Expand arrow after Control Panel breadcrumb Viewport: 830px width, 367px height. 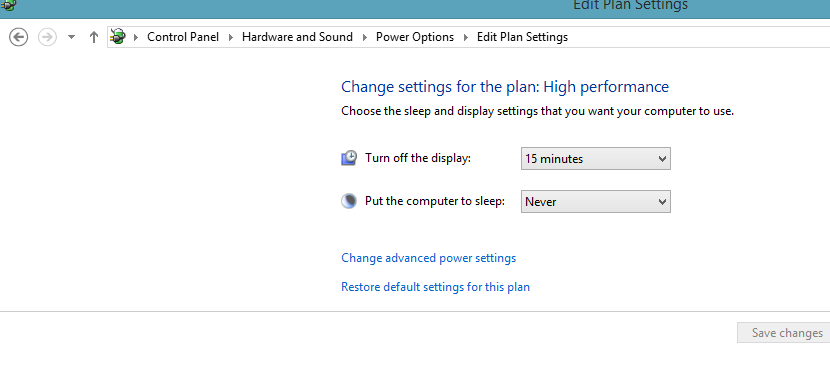(230, 37)
